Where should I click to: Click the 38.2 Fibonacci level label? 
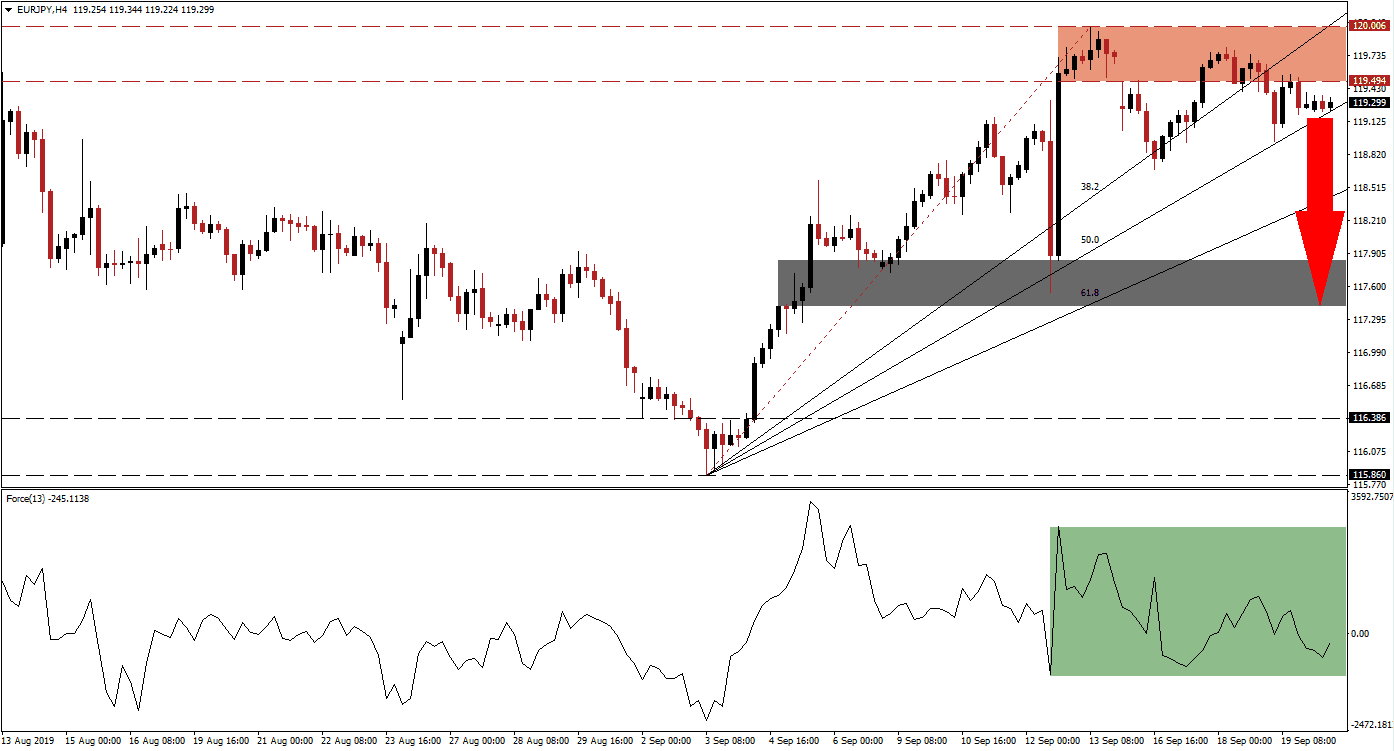tap(1090, 185)
